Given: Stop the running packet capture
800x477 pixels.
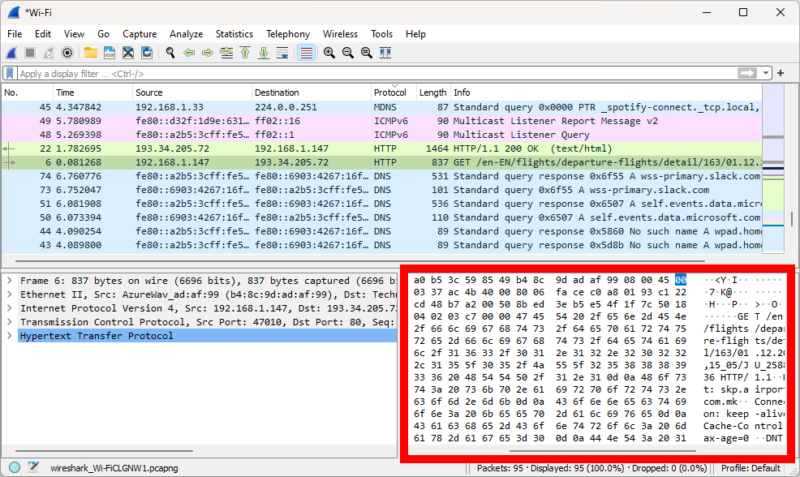Looking at the screenshot, I should (30, 53).
